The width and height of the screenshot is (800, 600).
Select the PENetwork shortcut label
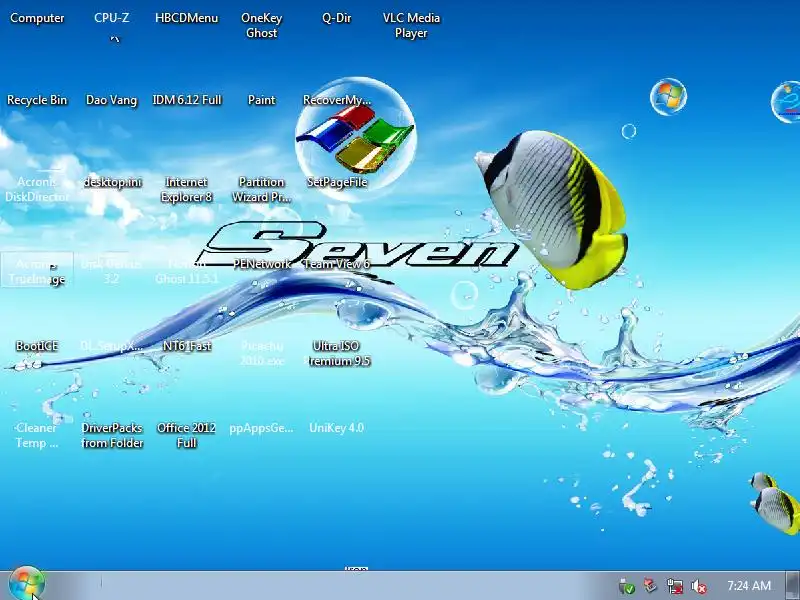pyautogui.click(x=262, y=264)
